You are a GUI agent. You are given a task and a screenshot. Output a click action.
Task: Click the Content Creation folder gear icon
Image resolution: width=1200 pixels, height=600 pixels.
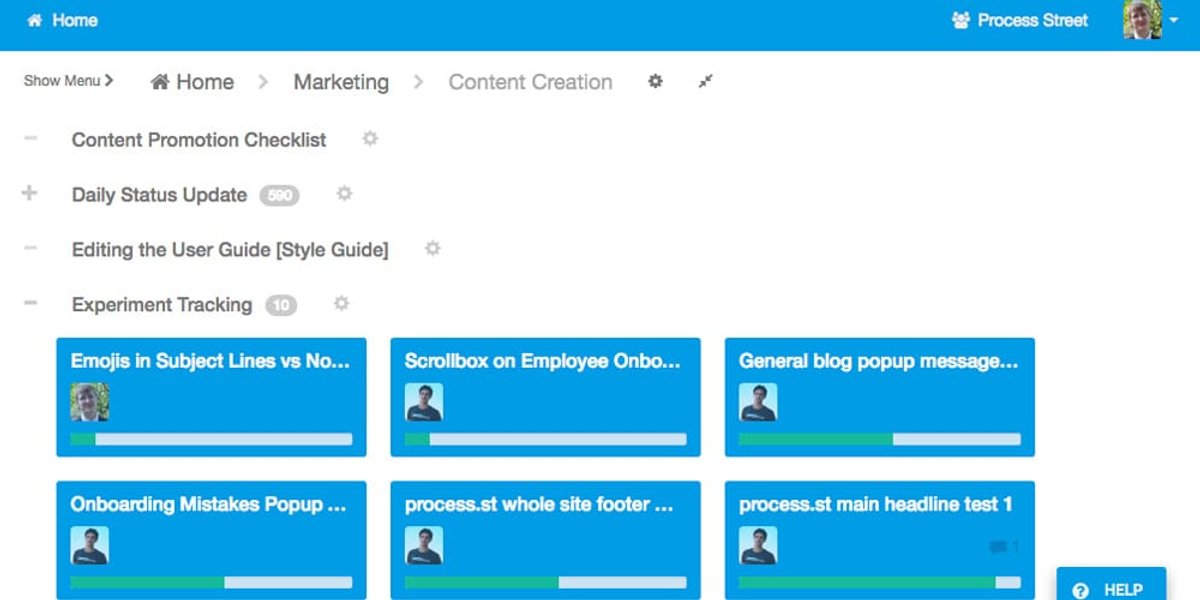[655, 82]
